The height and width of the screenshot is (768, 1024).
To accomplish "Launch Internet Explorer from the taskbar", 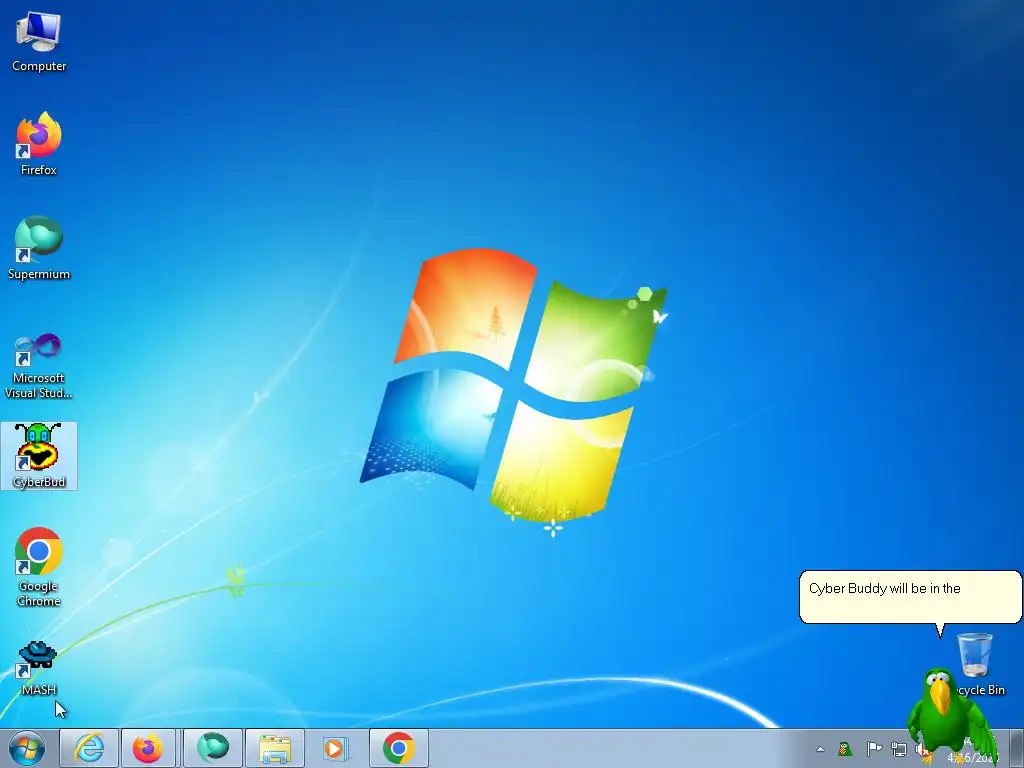I will pos(89,748).
